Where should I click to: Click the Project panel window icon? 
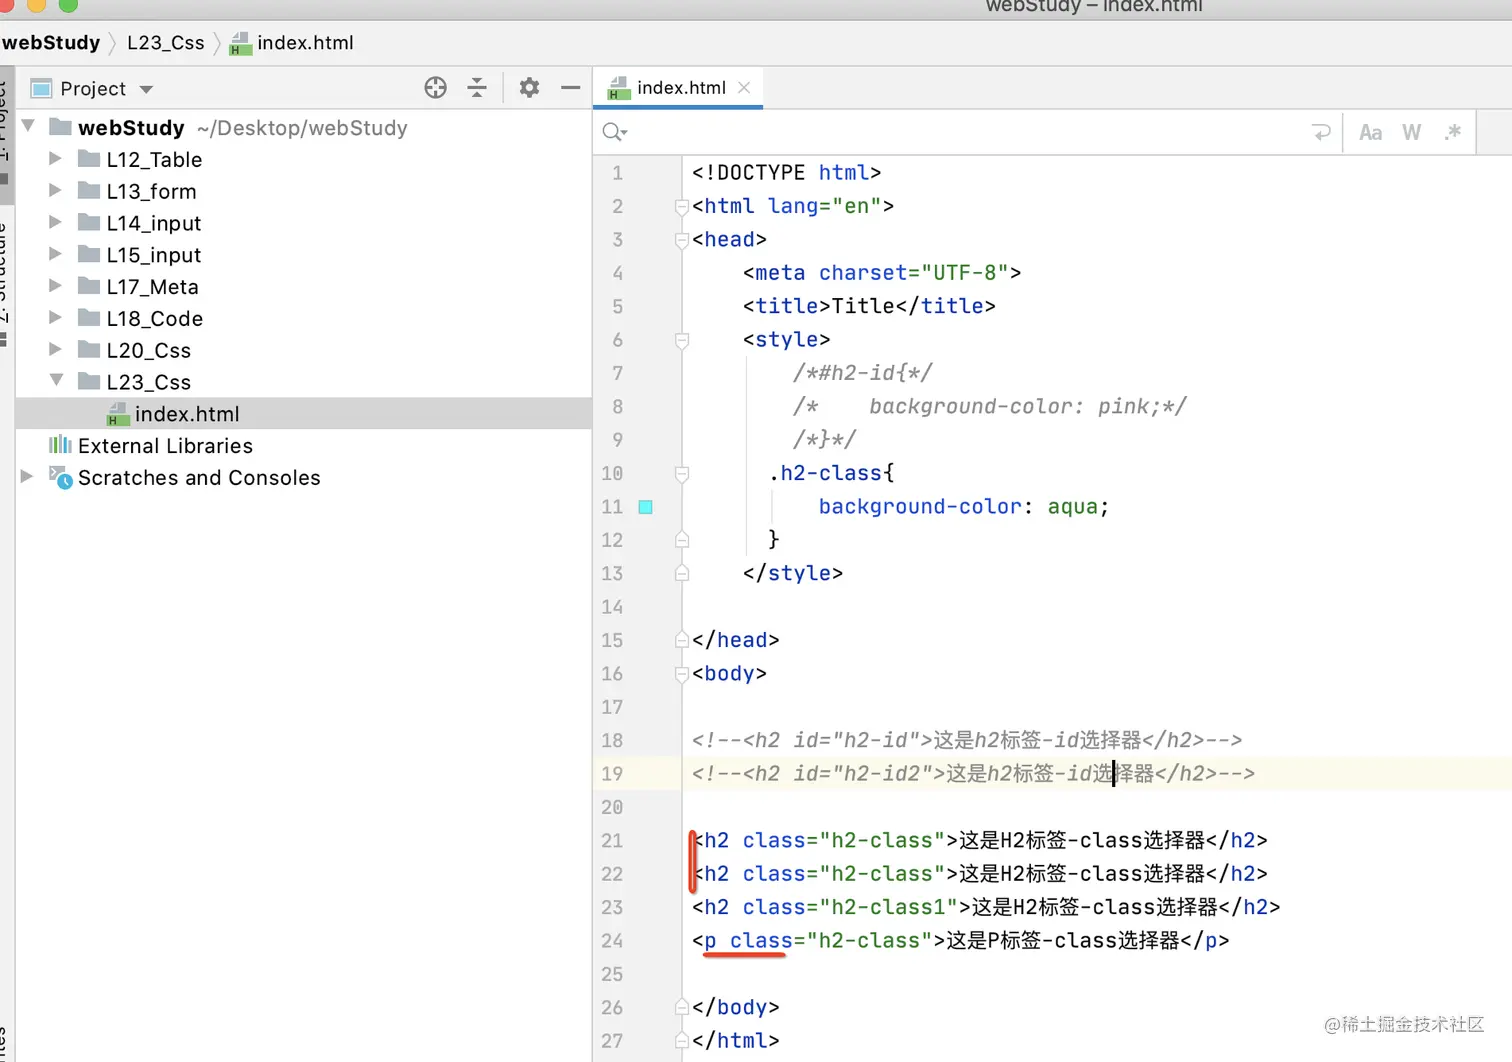[x=41, y=89]
